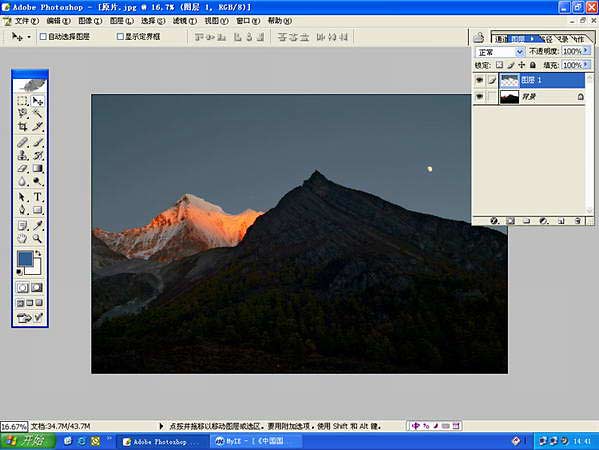This screenshot has width=599, height=450.
Task: Hide layer 1 using its eye icon
Action: coord(479,80)
